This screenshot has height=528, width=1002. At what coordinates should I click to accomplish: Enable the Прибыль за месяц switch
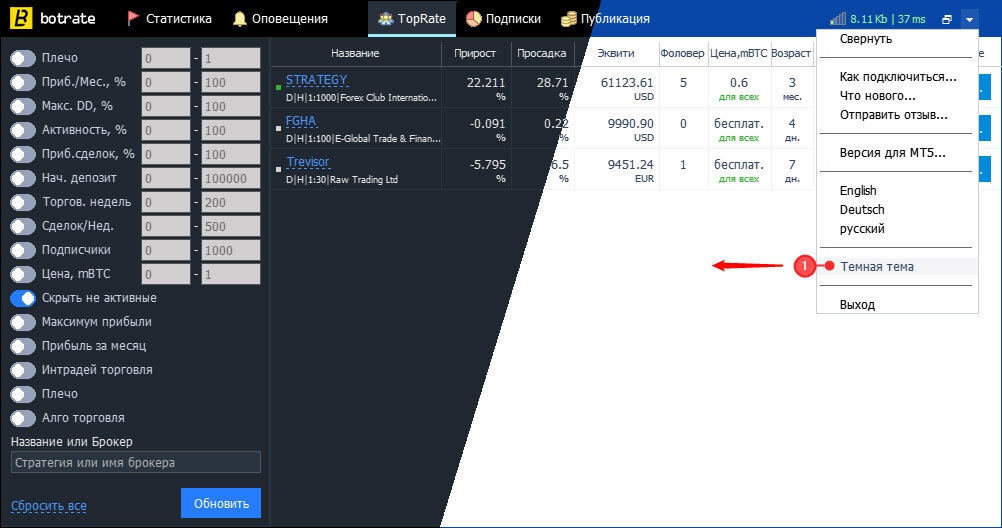click(x=23, y=346)
